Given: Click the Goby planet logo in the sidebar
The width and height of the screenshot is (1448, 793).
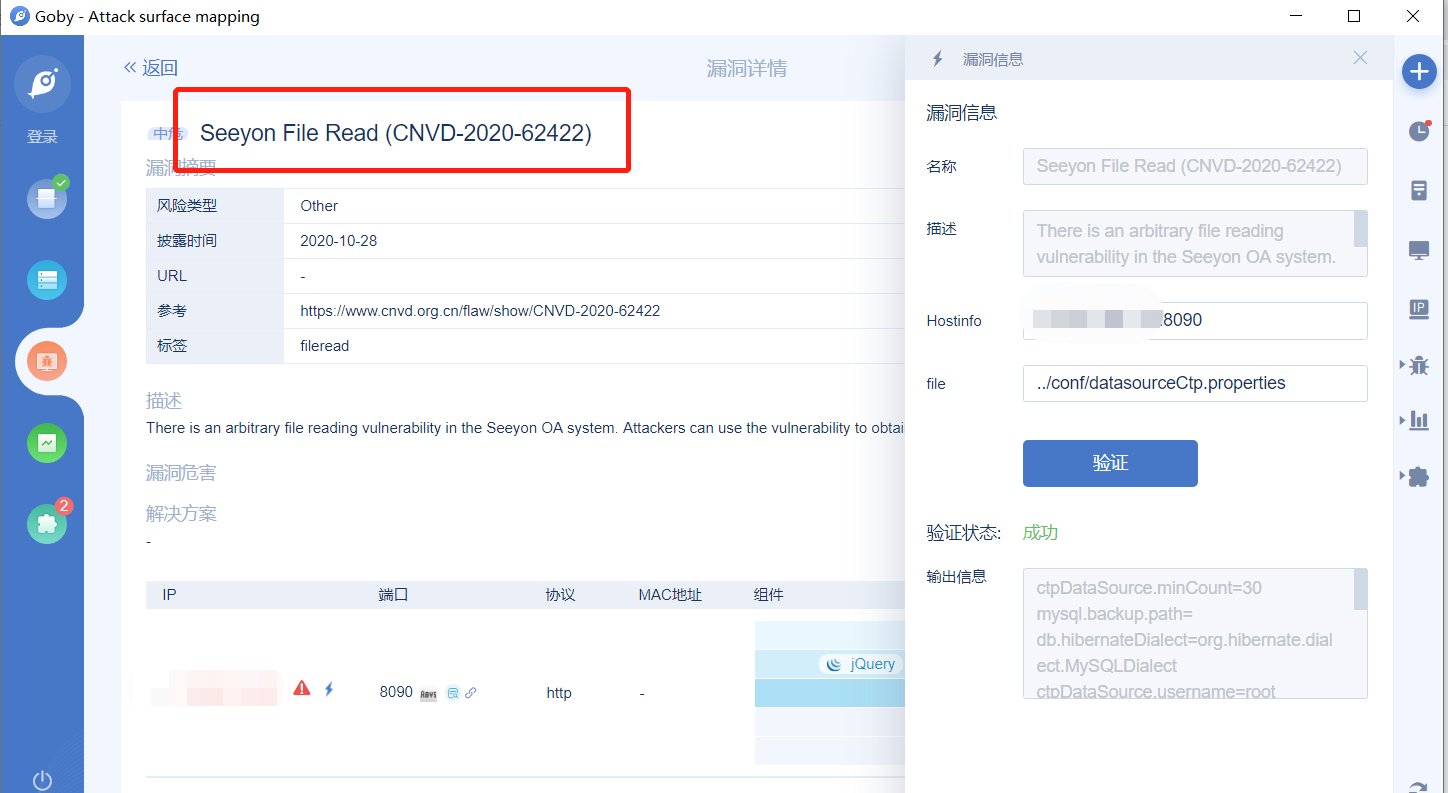Looking at the screenshot, I should [x=42, y=84].
